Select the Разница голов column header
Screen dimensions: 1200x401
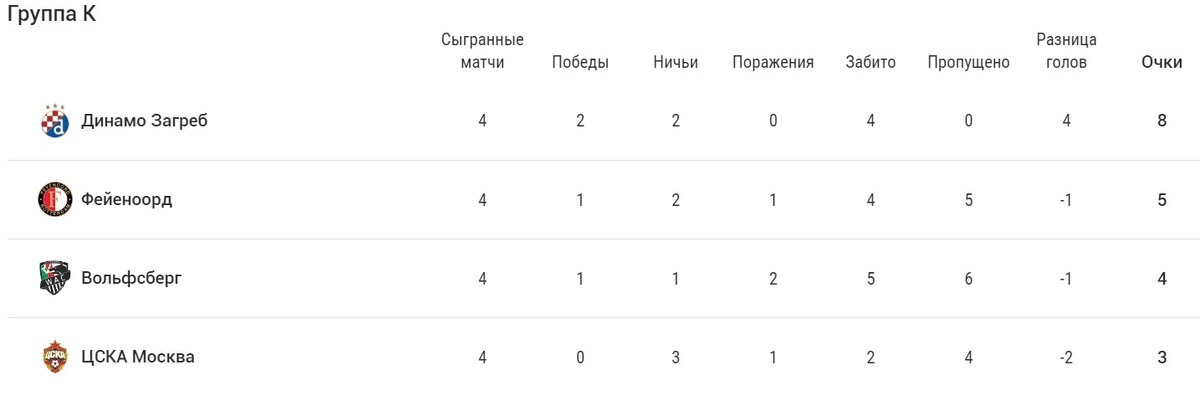(1066, 51)
